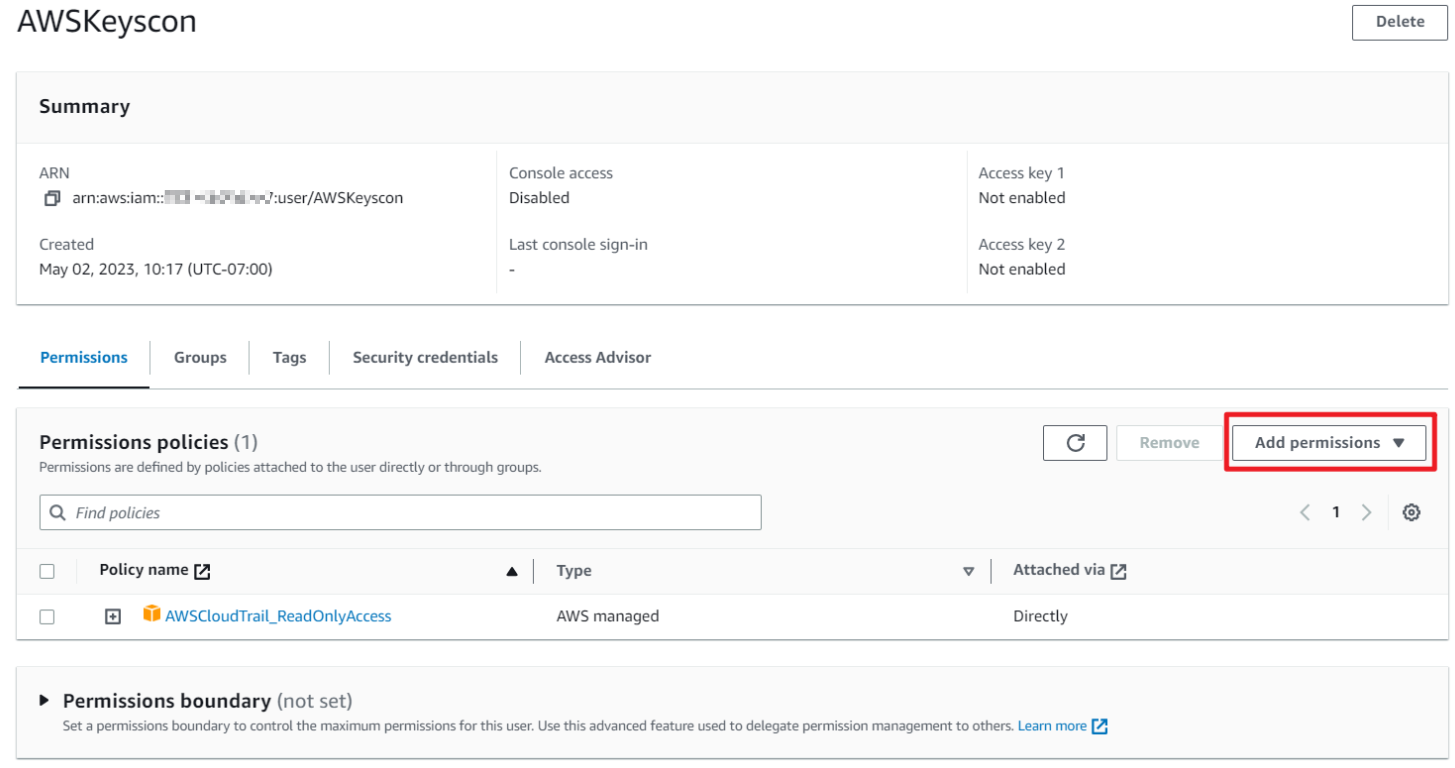This screenshot has width=1455, height=768.
Task: Sort policies by Type column arrow
Action: pos(968,572)
